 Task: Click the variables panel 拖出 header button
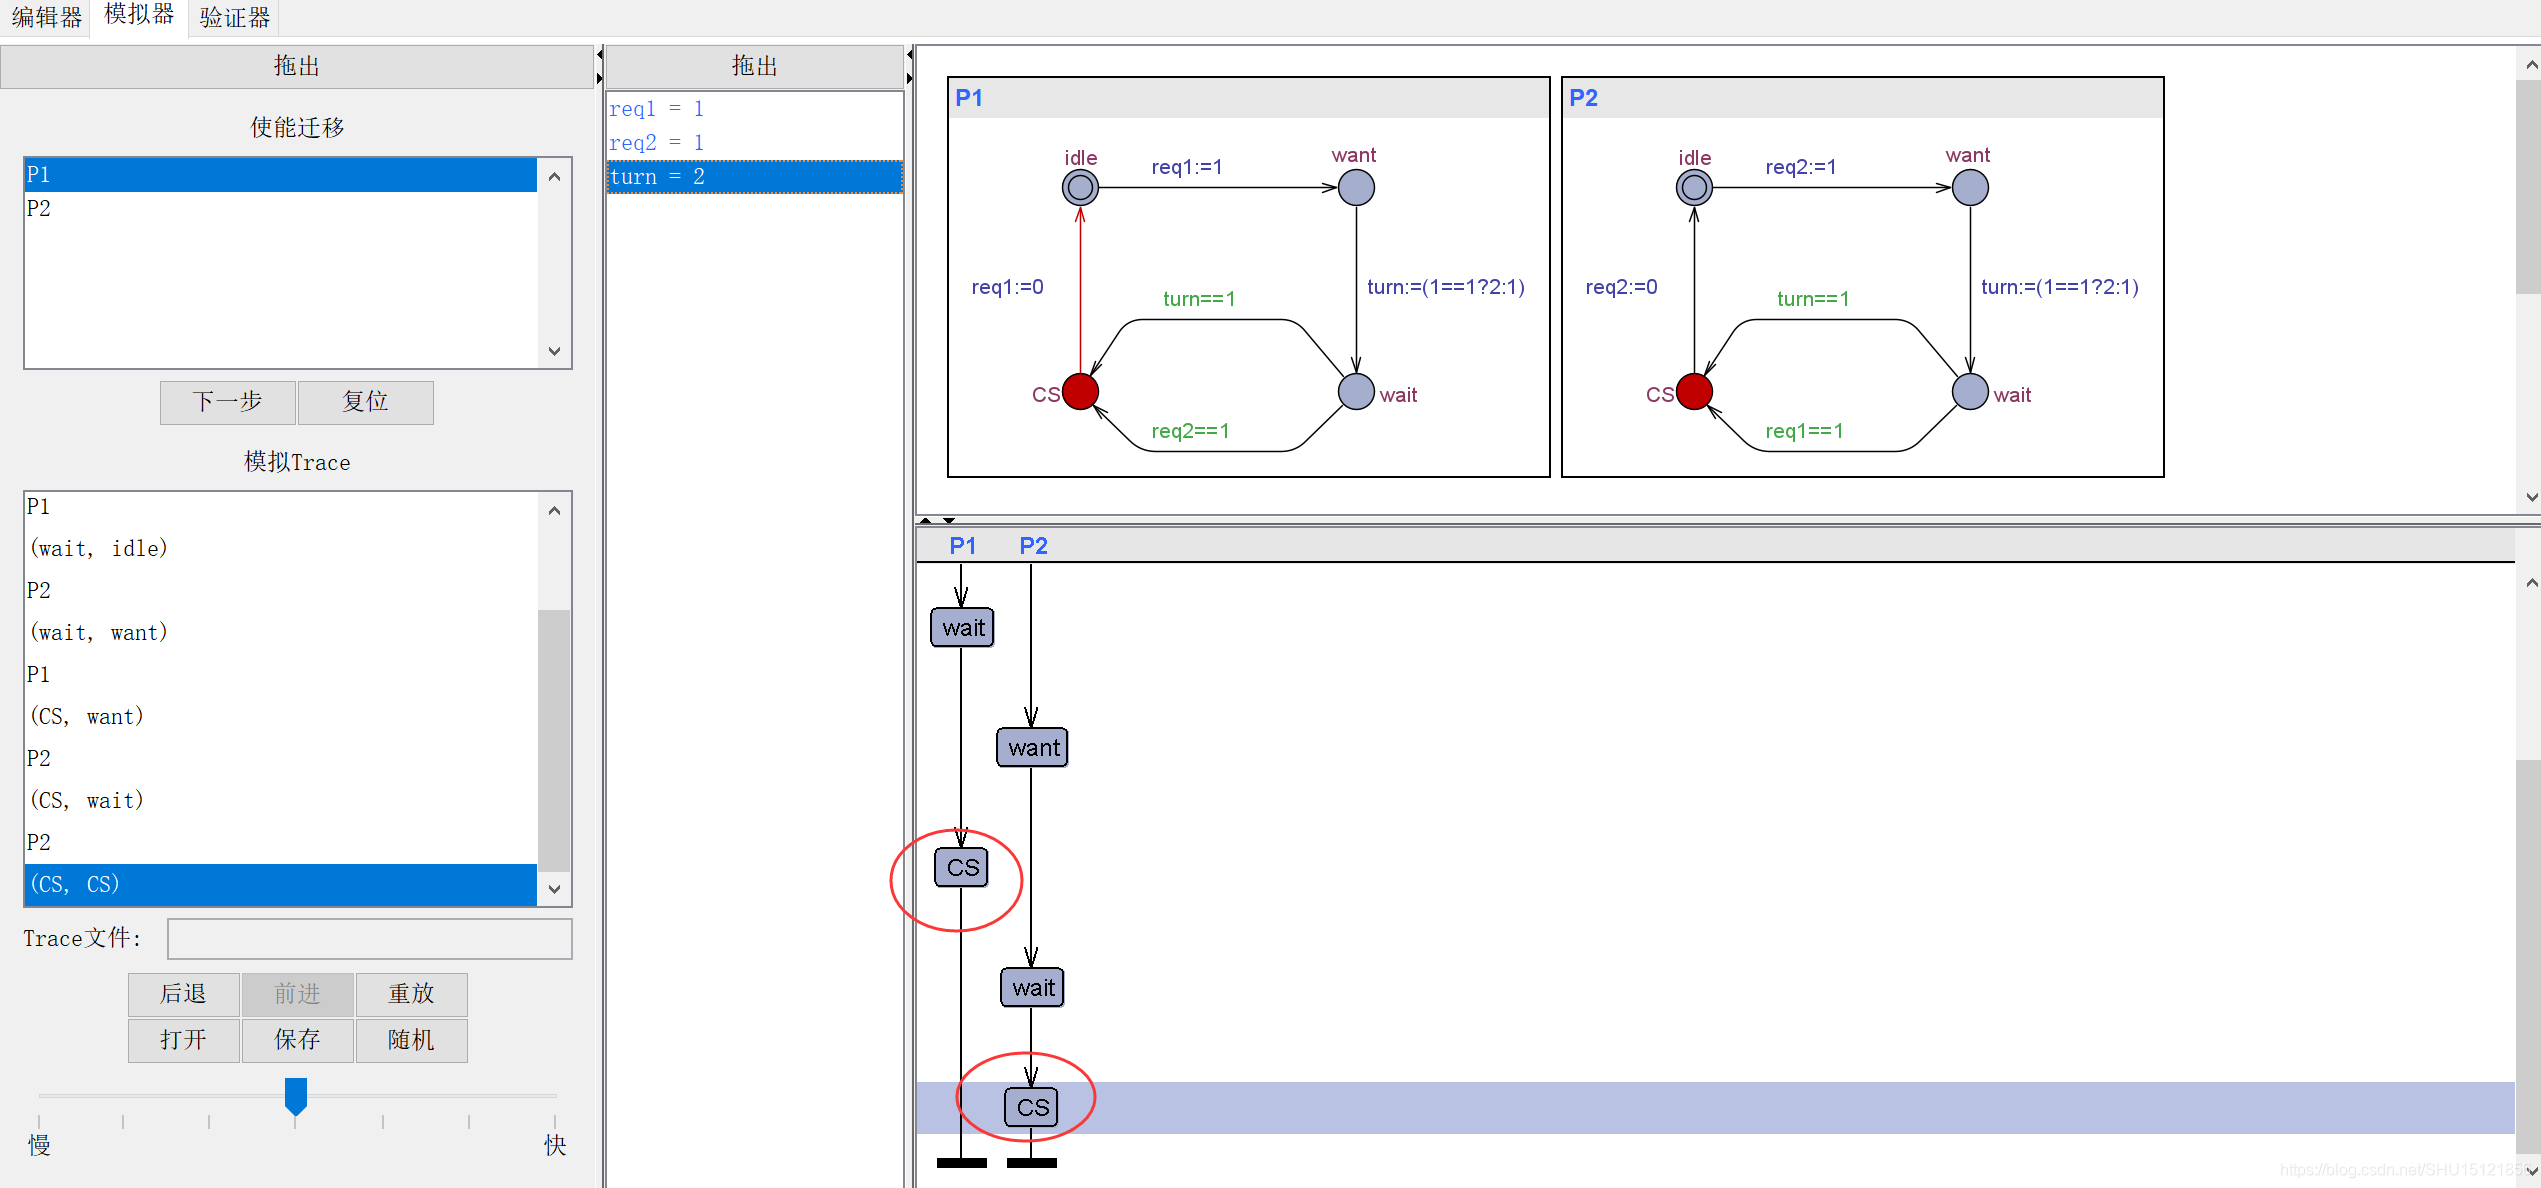tap(755, 66)
